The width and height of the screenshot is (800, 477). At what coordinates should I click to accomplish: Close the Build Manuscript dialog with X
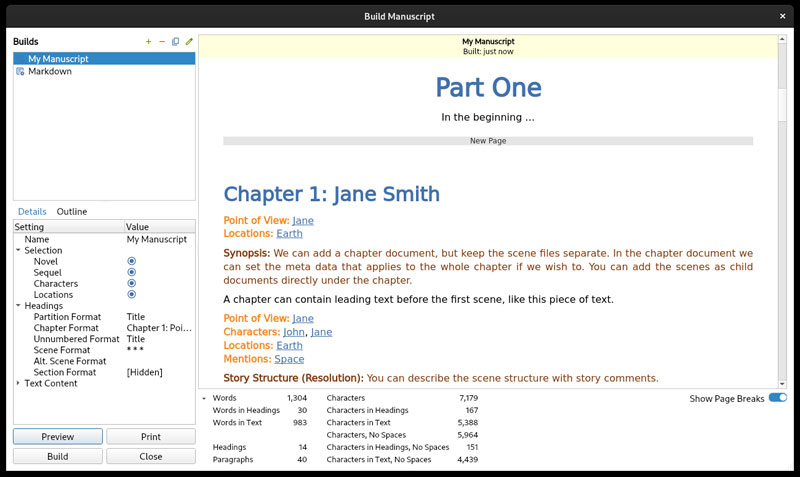pos(783,16)
